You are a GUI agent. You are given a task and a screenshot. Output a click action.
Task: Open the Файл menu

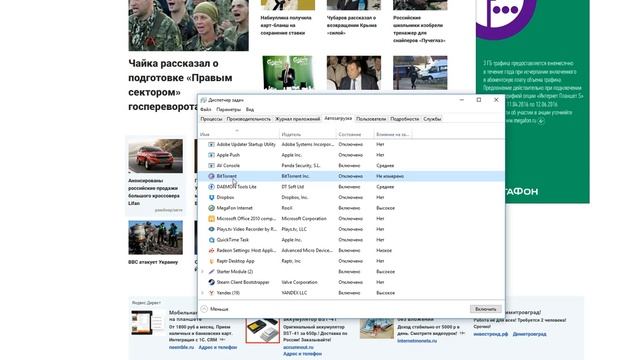click(x=206, y=109)
